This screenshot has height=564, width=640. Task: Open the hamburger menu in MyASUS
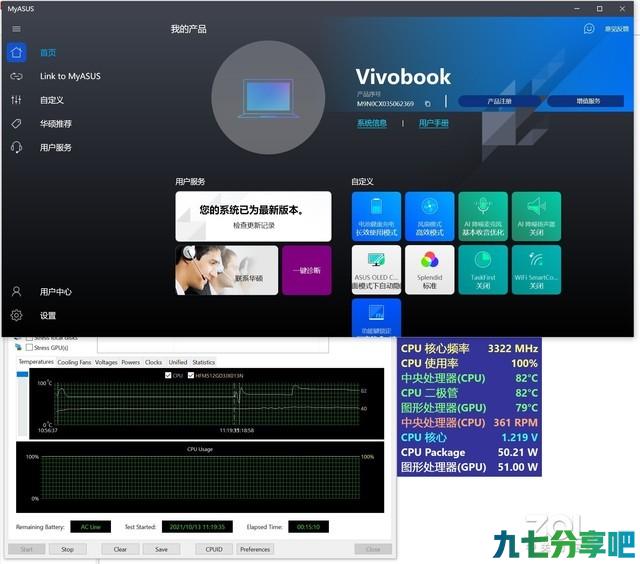click(x=16, y=29)
